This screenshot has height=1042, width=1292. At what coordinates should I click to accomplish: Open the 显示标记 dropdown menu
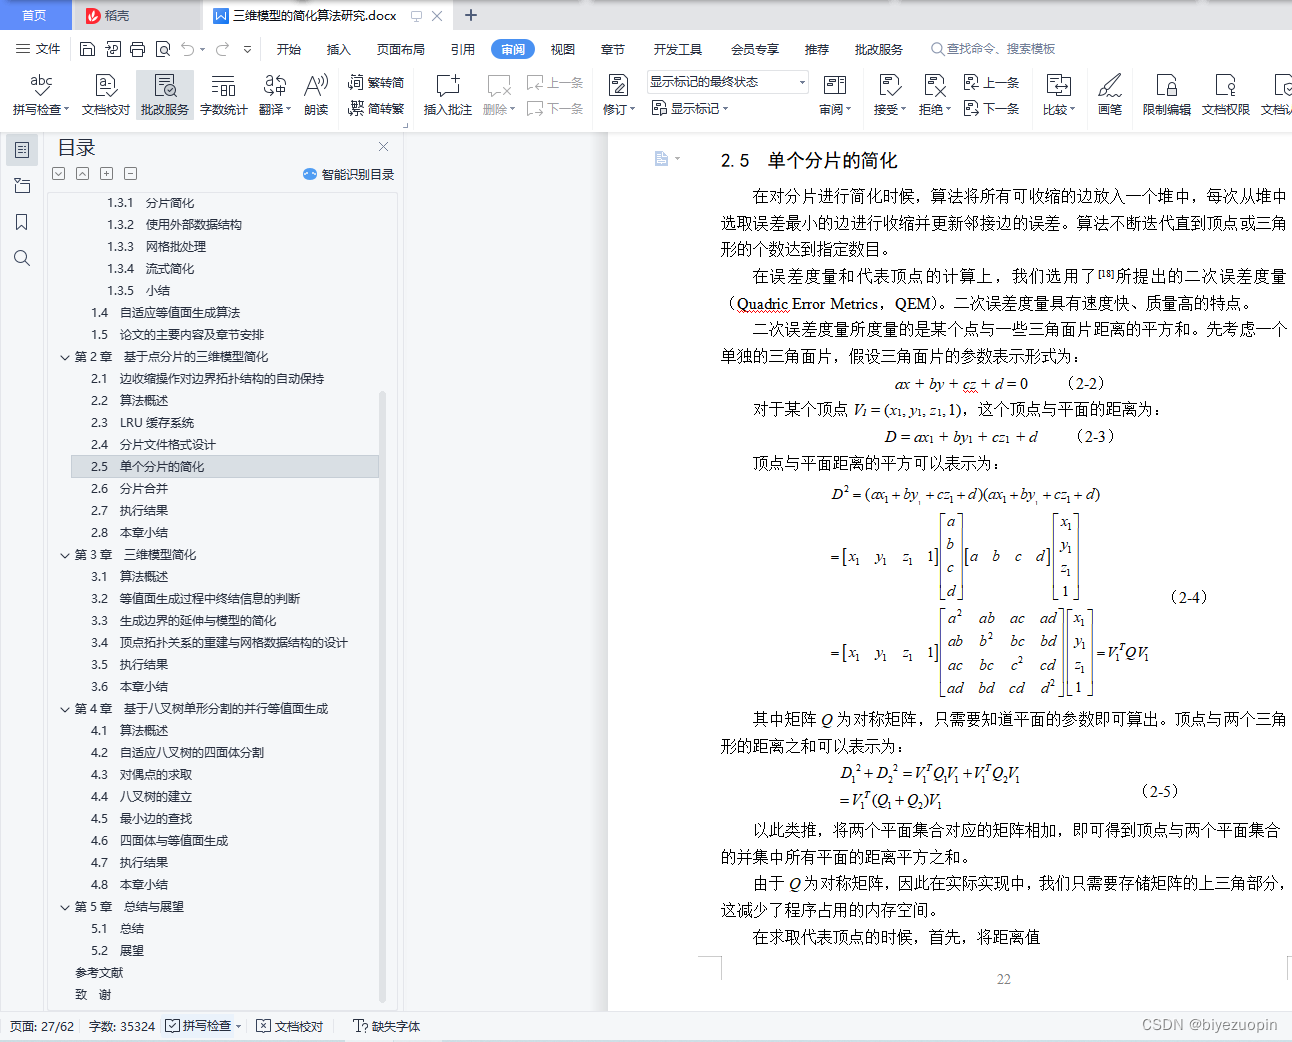(690, 108)
